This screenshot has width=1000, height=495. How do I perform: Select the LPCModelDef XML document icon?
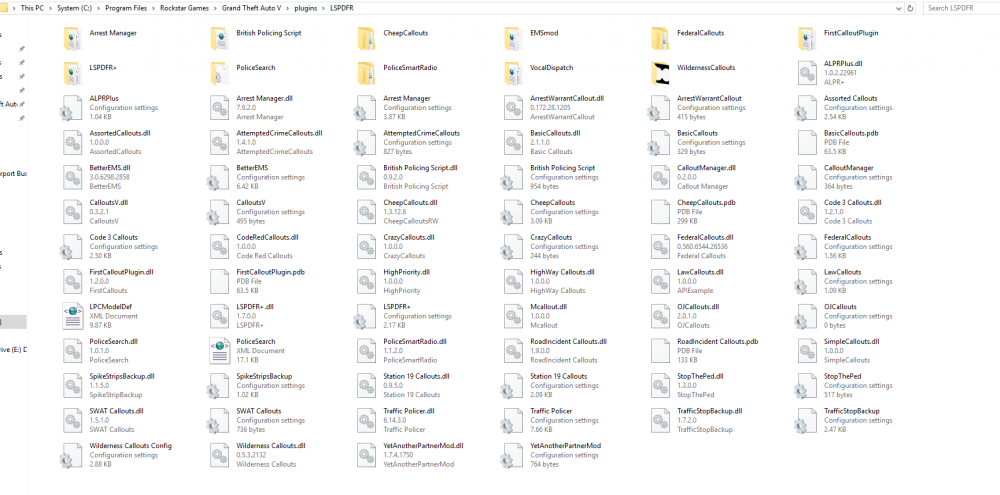pyautogui.click(x=73, y=316)
